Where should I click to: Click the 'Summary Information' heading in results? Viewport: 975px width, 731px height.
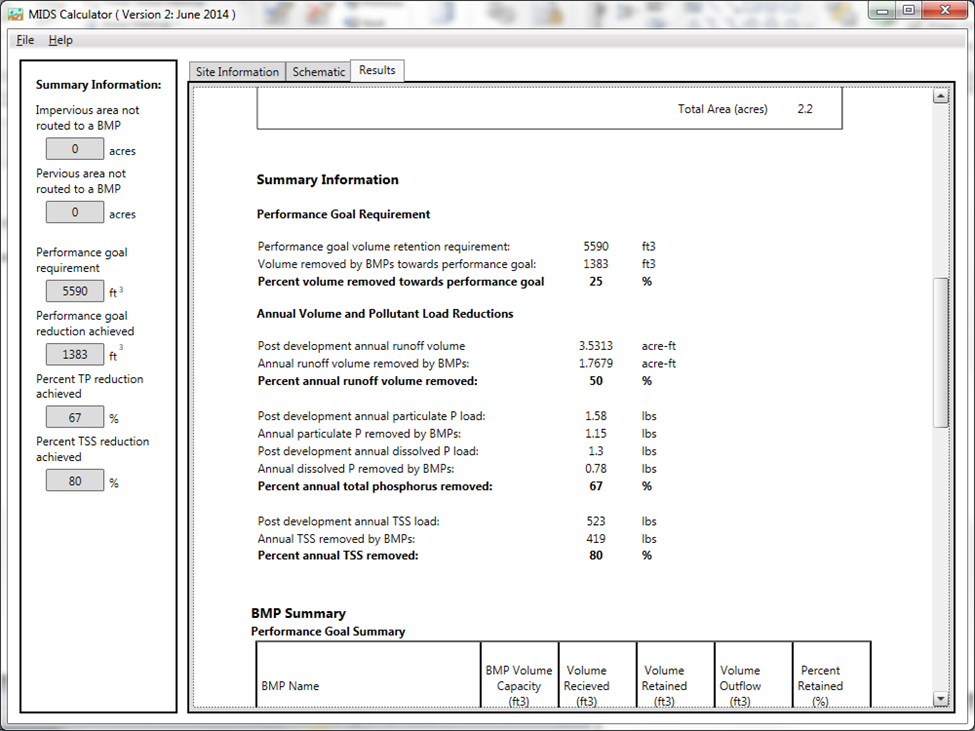click(328, 180)
